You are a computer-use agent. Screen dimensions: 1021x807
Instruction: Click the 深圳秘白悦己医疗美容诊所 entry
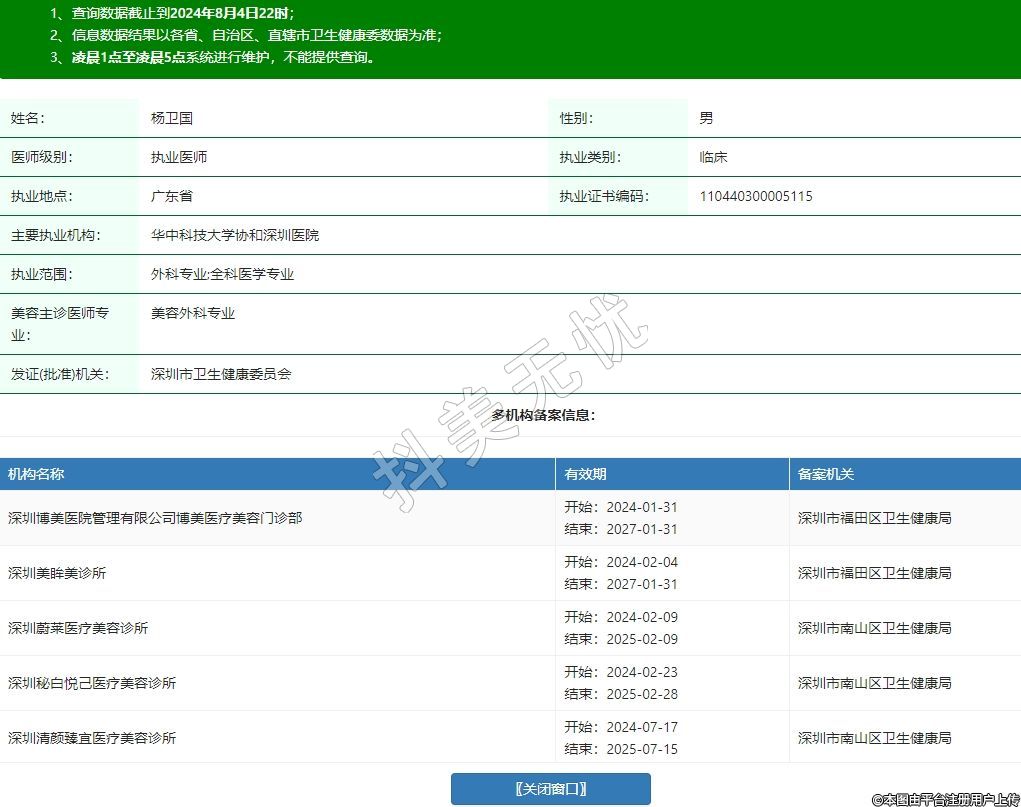coord(92,683)
